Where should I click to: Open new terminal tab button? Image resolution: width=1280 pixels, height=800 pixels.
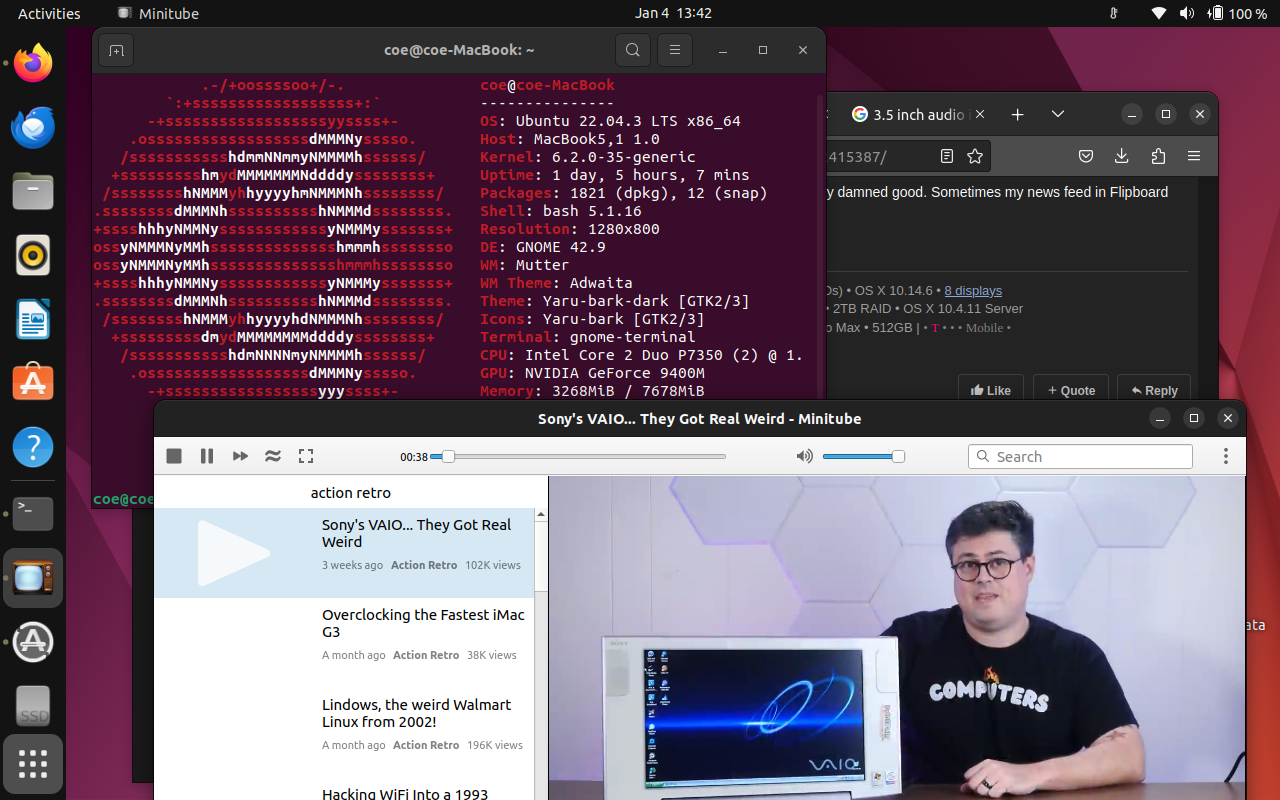[x=116, y=50]
